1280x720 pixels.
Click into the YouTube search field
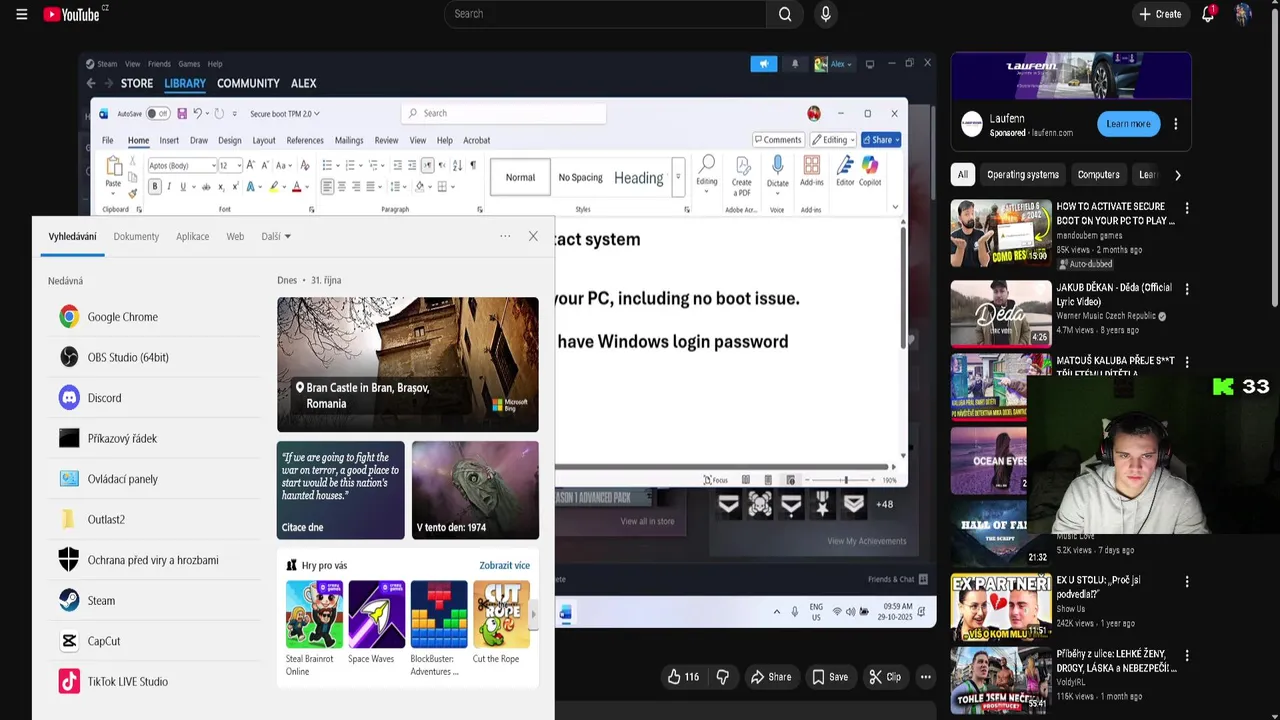point(604,14)
